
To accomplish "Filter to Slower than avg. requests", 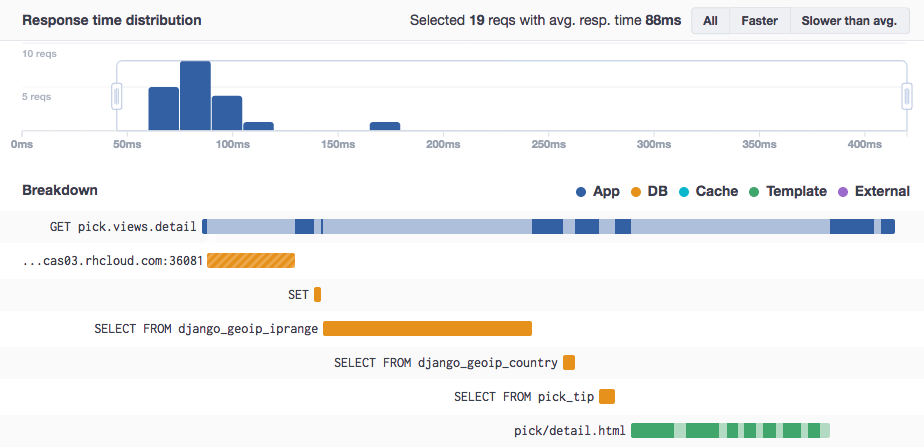I will coord(849,20).
